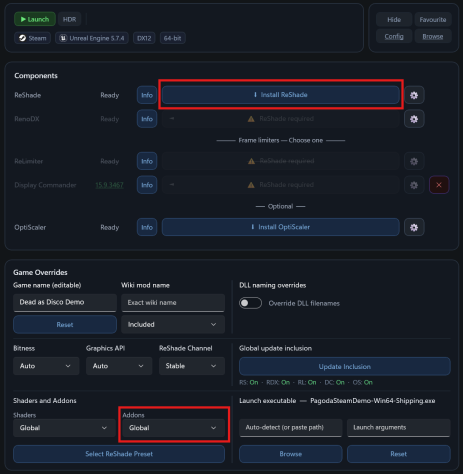Expand Graphics API Auto dropdown

point(119,366)
